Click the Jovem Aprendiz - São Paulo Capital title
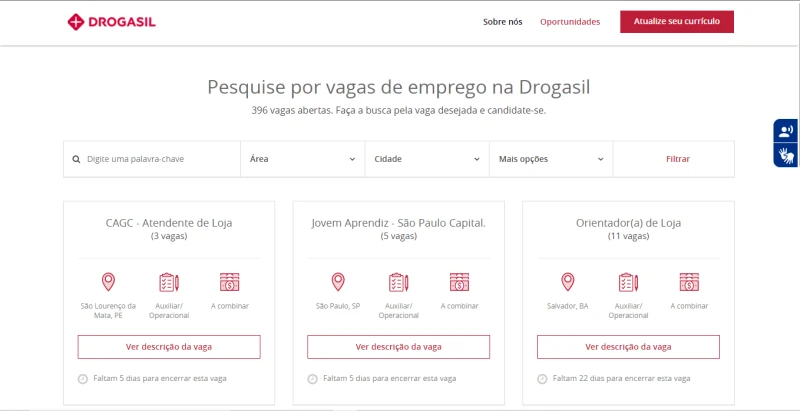This screenshot has width=800, height=411. tap(398, 223)
